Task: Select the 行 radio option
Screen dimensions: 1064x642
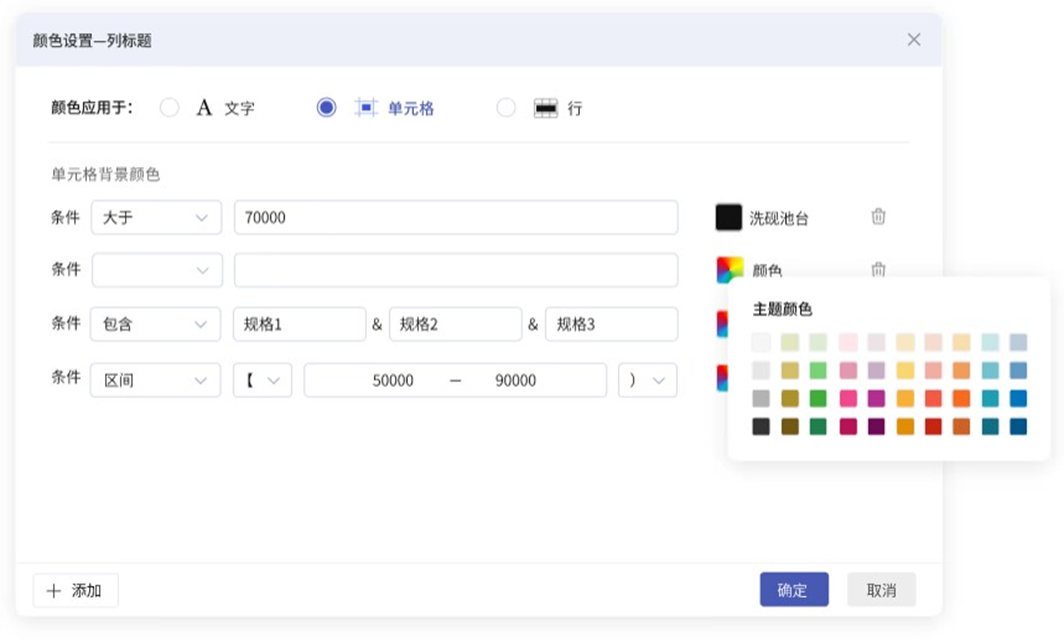Action: pos(506,106)
